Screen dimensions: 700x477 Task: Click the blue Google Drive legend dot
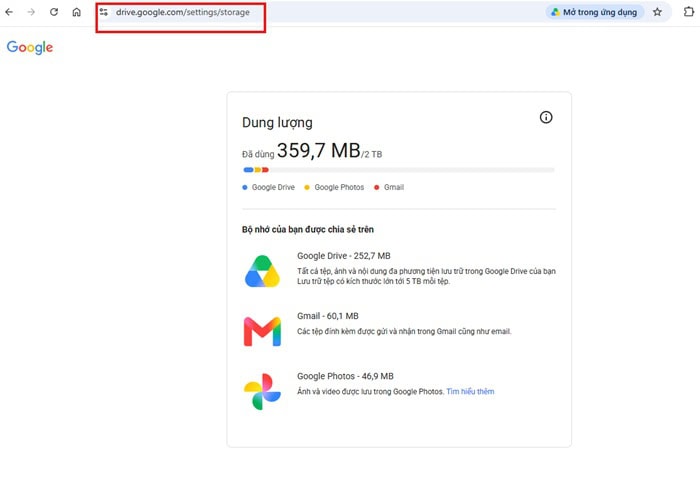[x=245, y=188]
